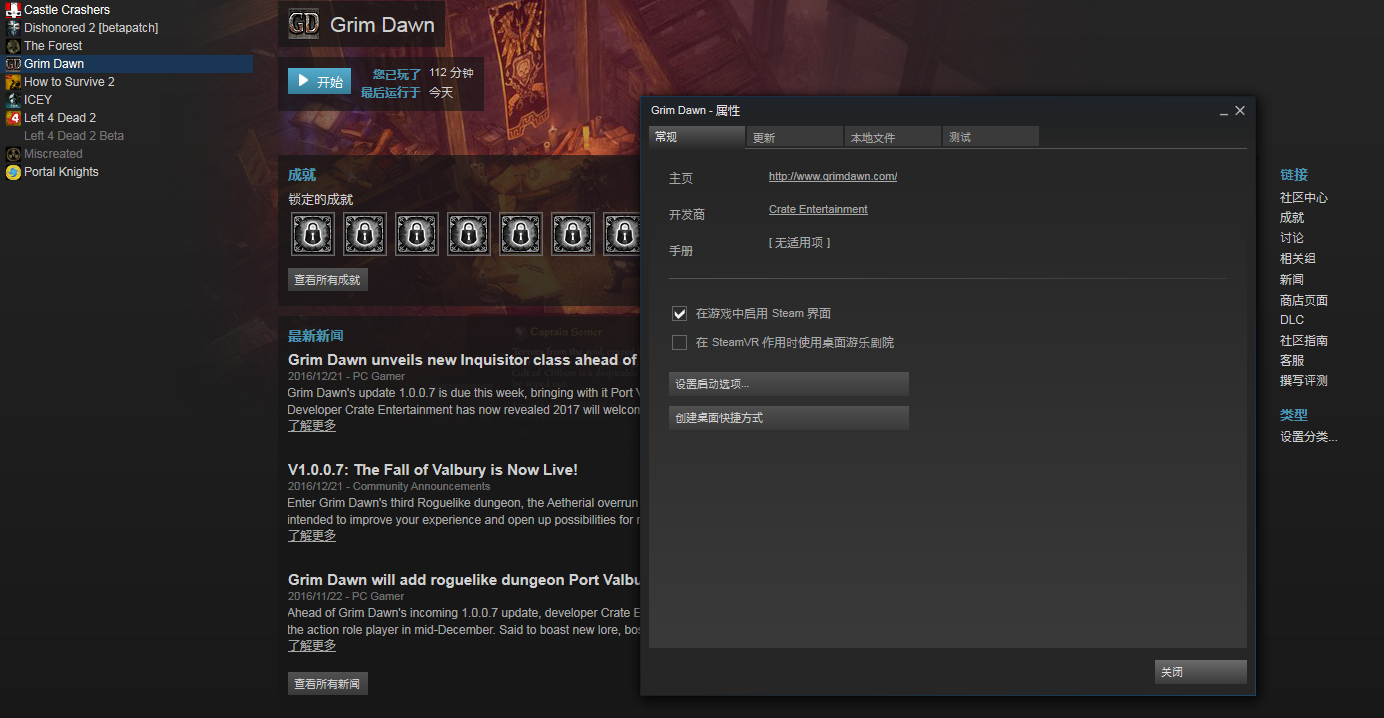
Task: Open 新闻 link in links sidebar
Action: [1292, 280]
